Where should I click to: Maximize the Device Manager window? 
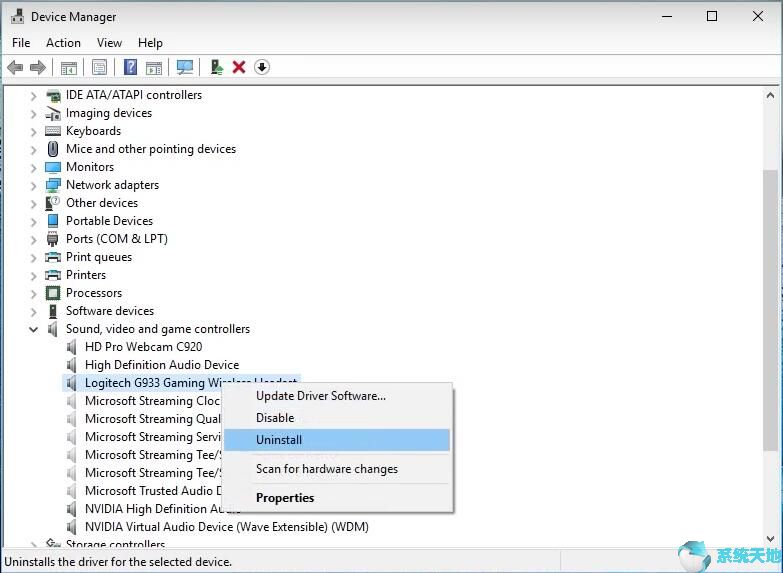pos(712,16)
